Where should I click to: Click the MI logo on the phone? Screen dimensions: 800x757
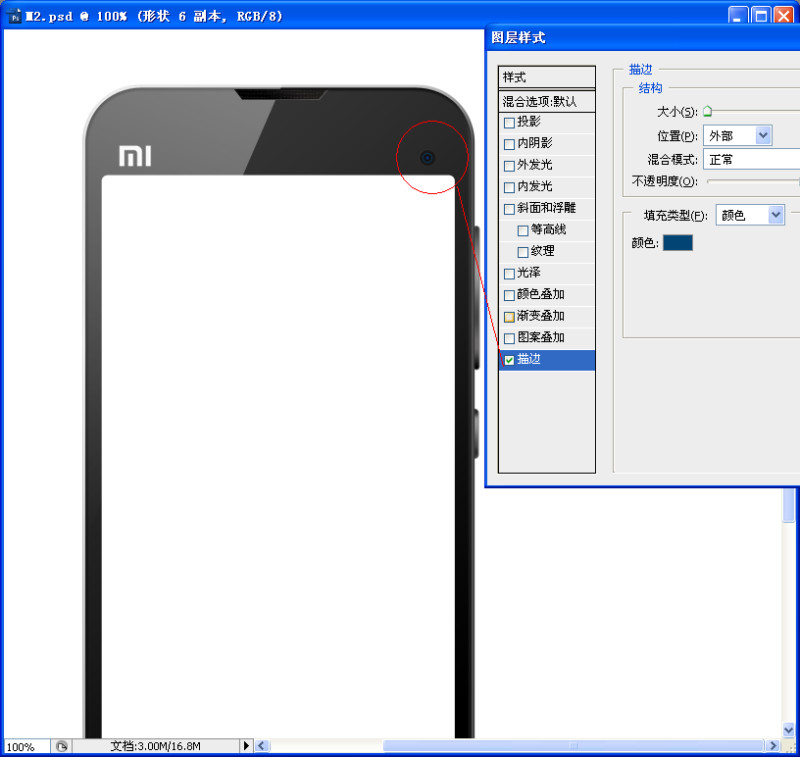[135, 156]
